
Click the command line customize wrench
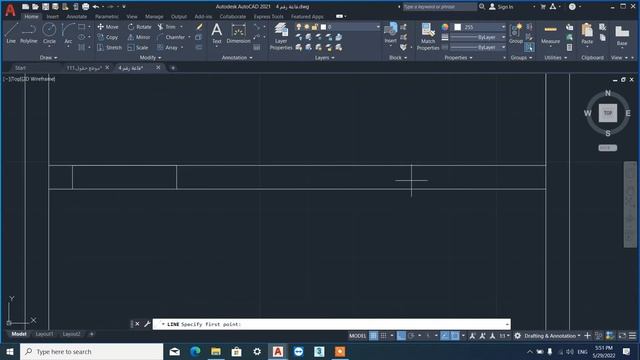point(147,324)
